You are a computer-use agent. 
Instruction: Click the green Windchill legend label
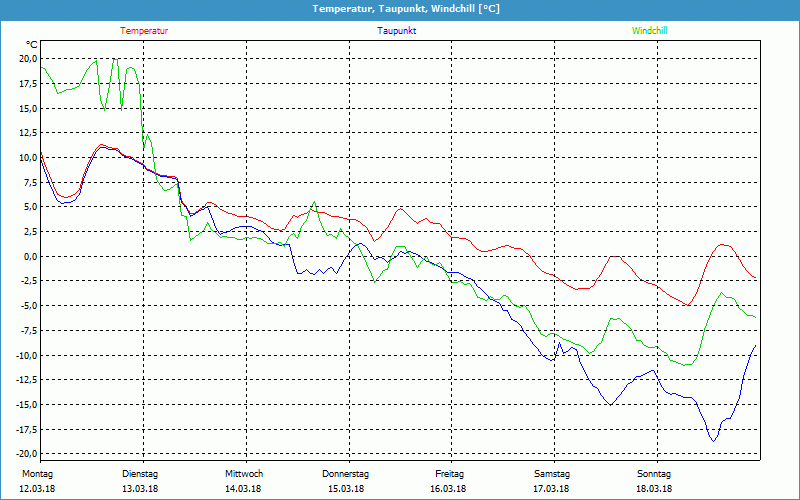click(x=649, y=31)
